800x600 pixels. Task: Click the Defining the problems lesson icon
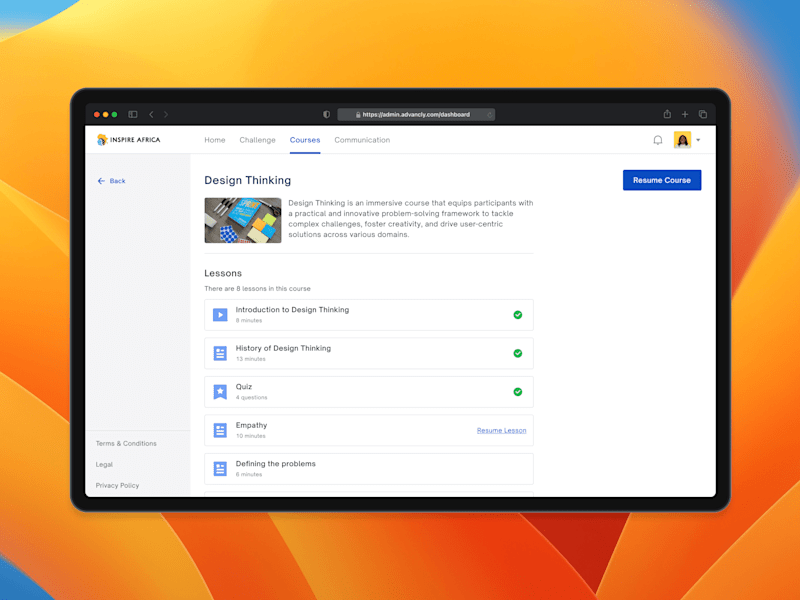pos(220,468)
